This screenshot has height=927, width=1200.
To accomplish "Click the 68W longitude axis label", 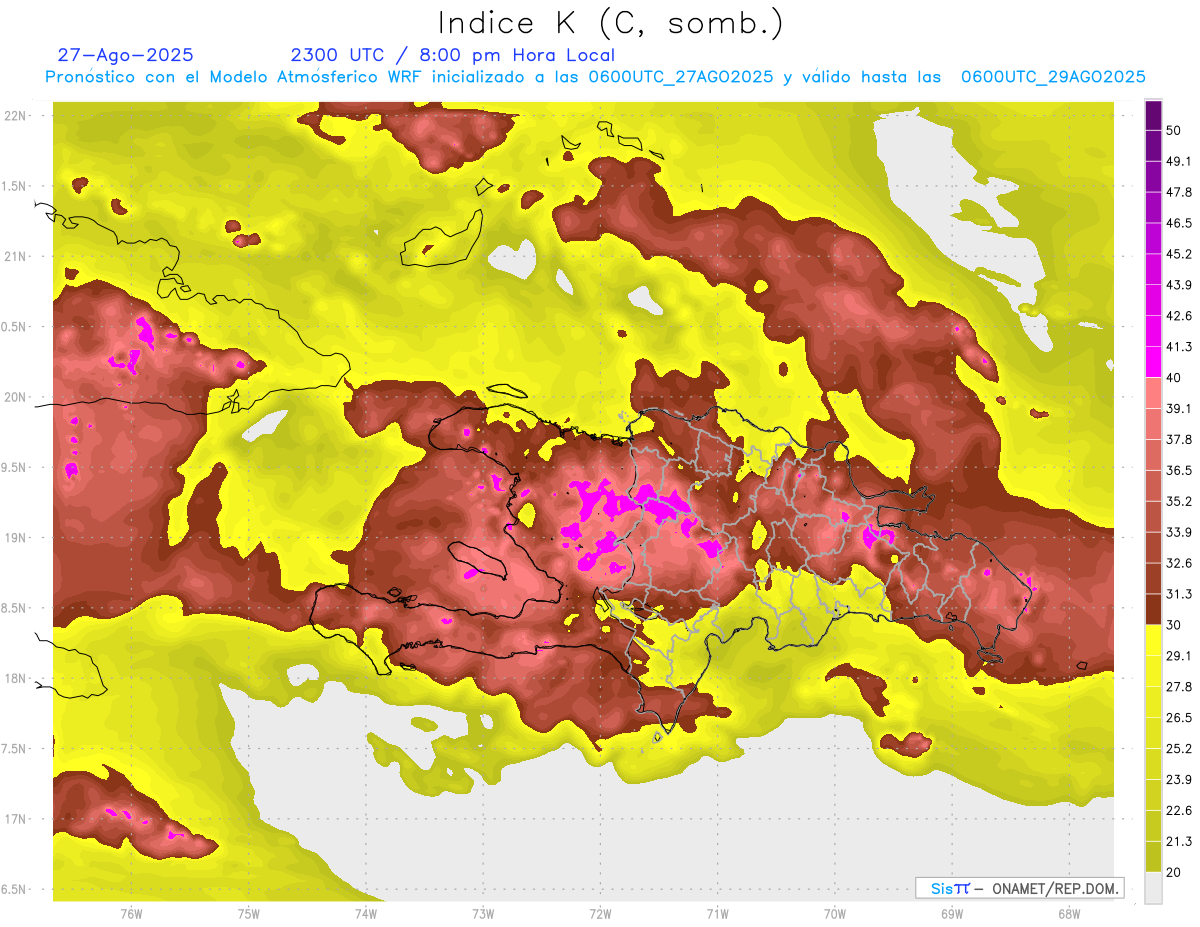I will click(1068, 914).
